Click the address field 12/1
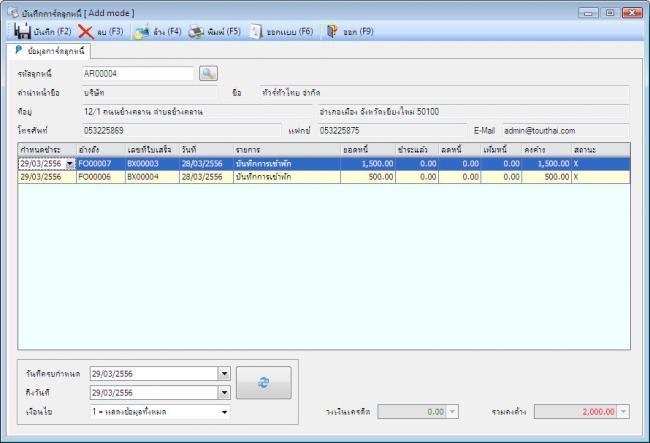 197,111
